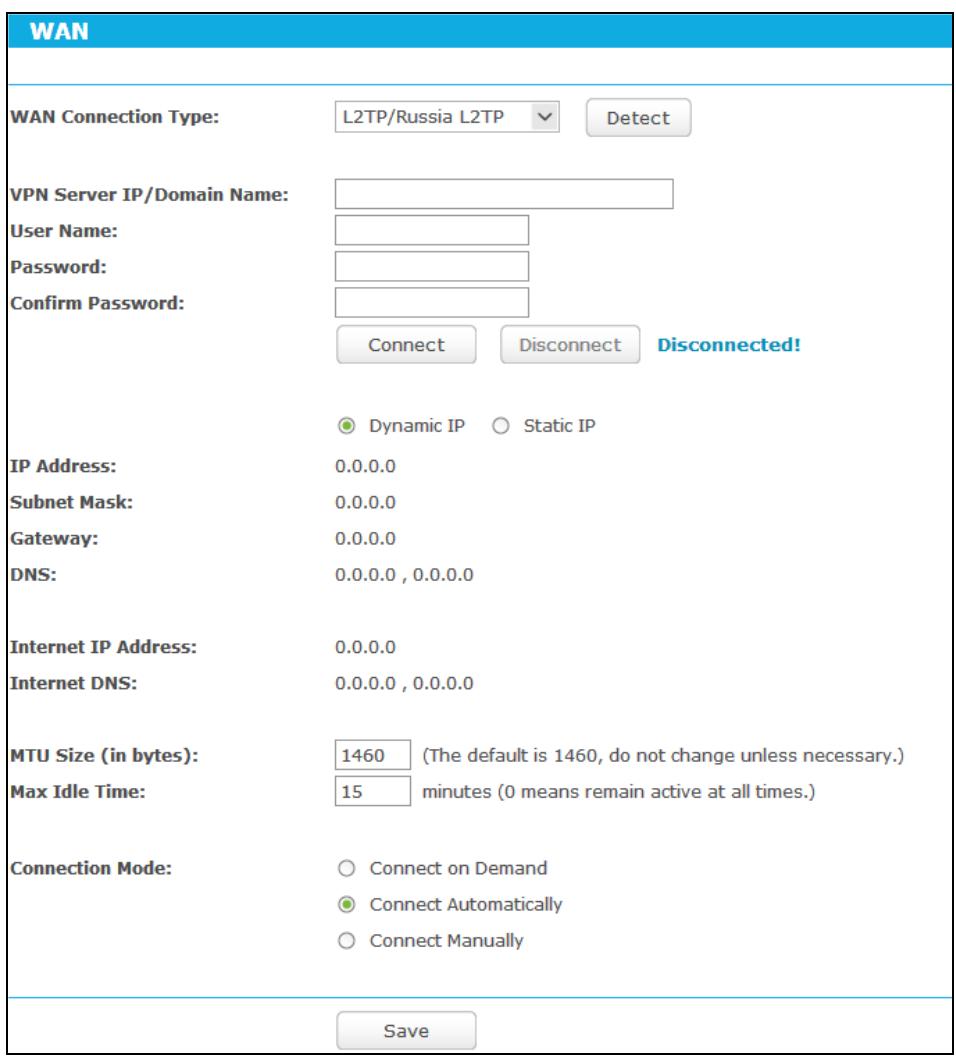This screenshot has height=1056, width=956.
Task: Edit the MTU Size field
Action: click(x=373, y=755)
